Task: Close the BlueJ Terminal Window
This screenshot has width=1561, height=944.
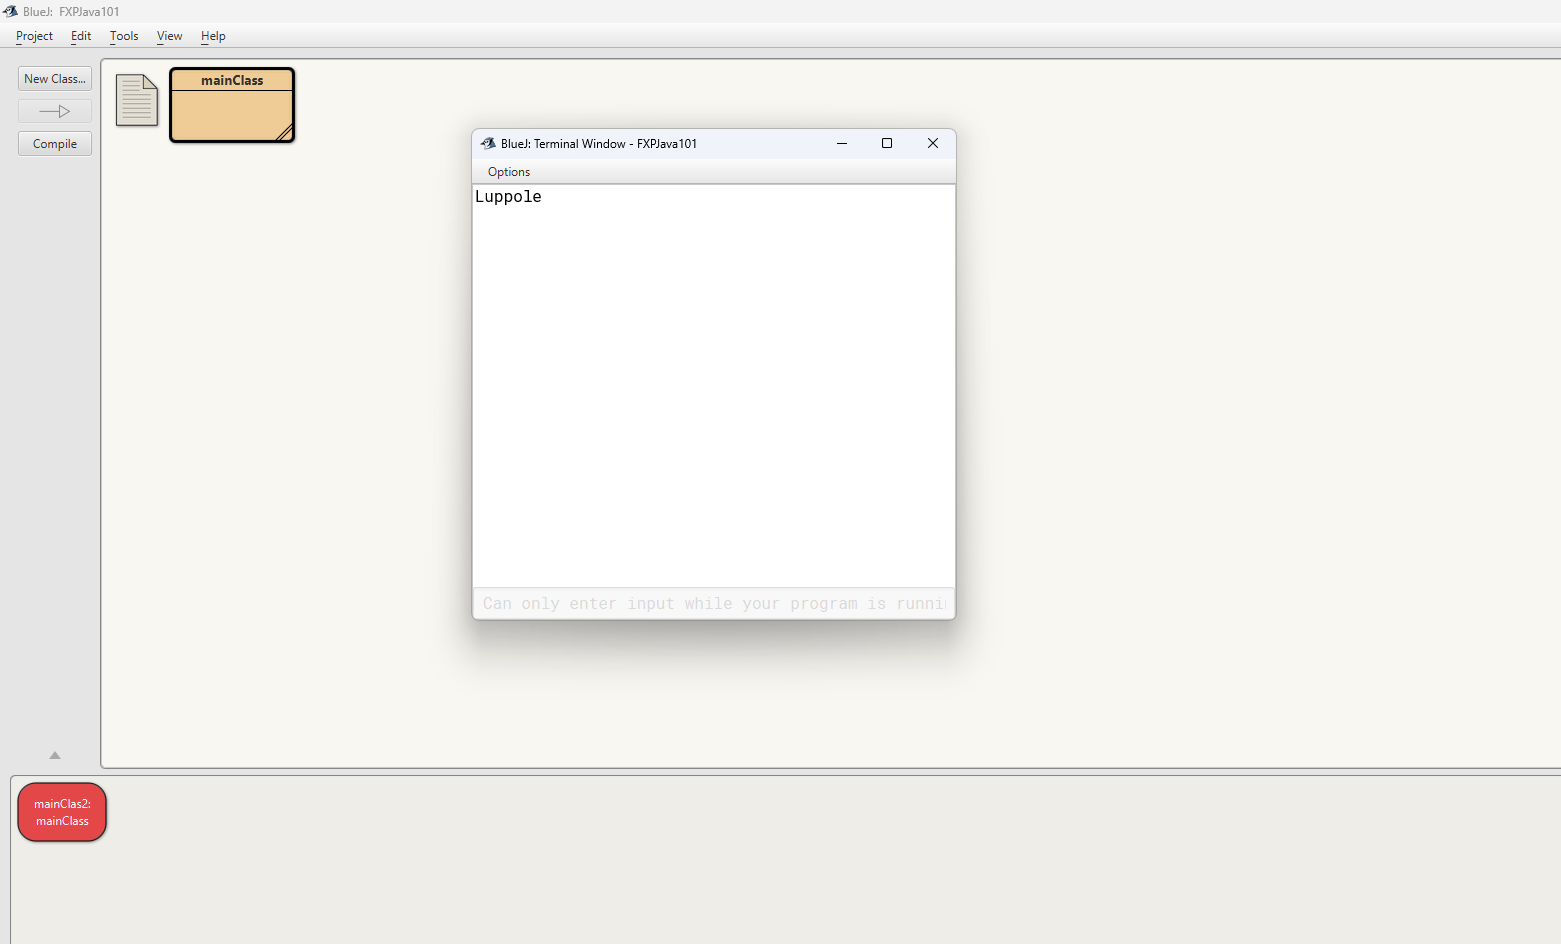Action: (x=932, y=143)
